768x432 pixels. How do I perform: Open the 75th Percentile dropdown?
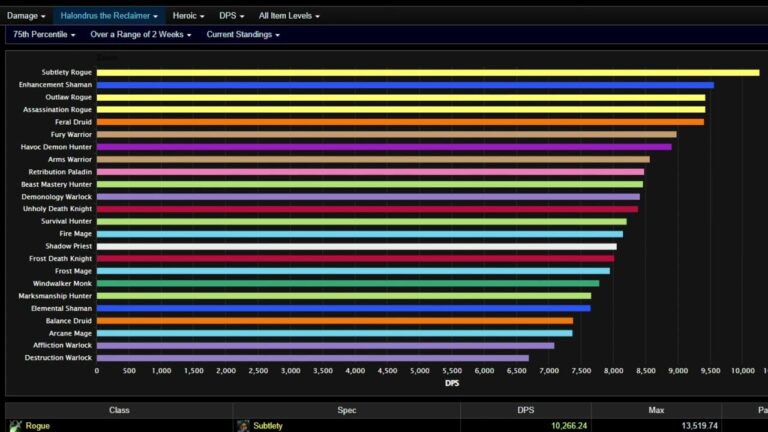(x=44, y=34)
